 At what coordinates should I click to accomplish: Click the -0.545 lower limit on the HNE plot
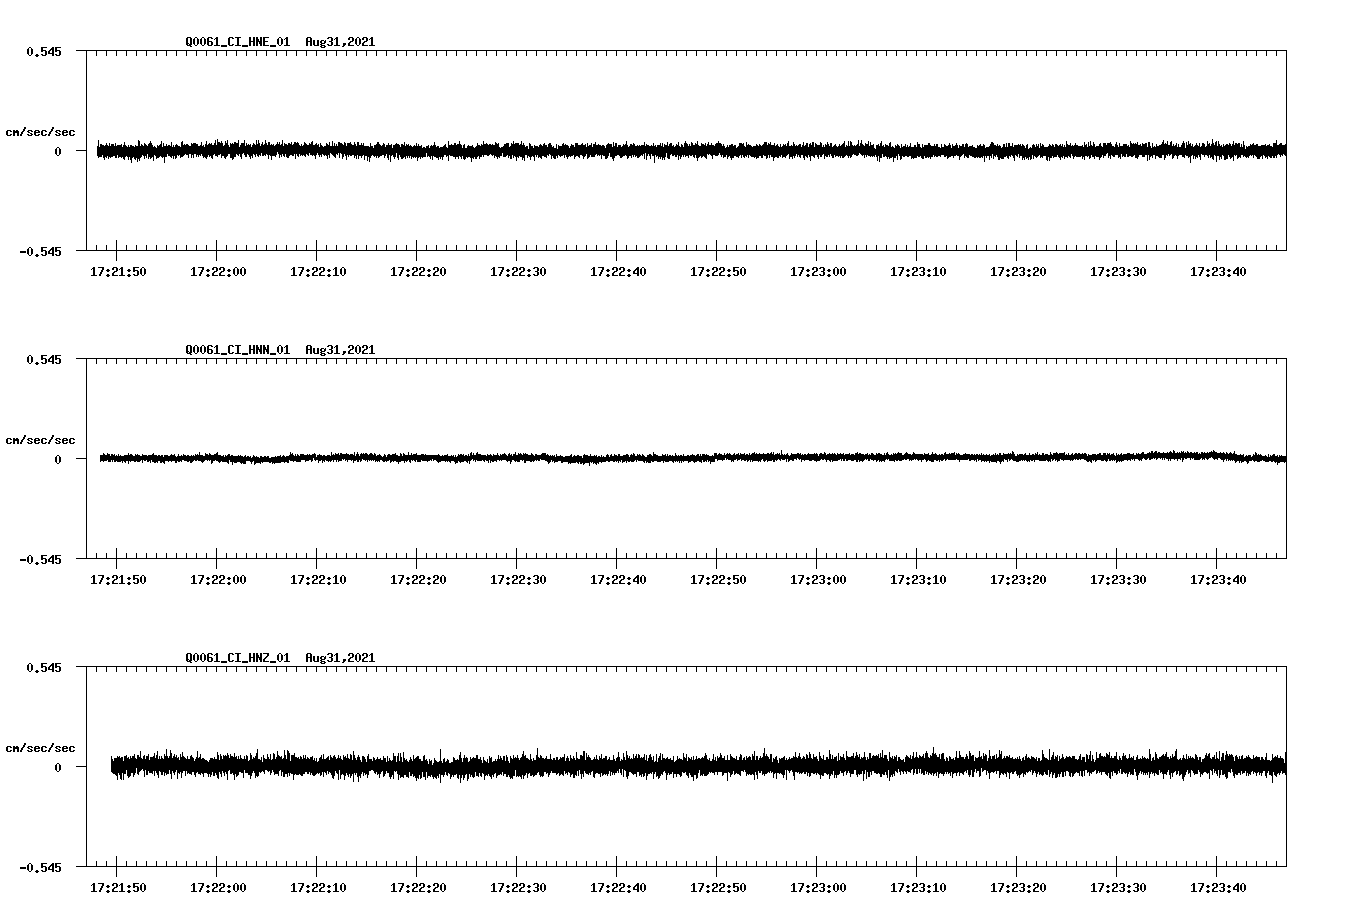tap(40, 251)
